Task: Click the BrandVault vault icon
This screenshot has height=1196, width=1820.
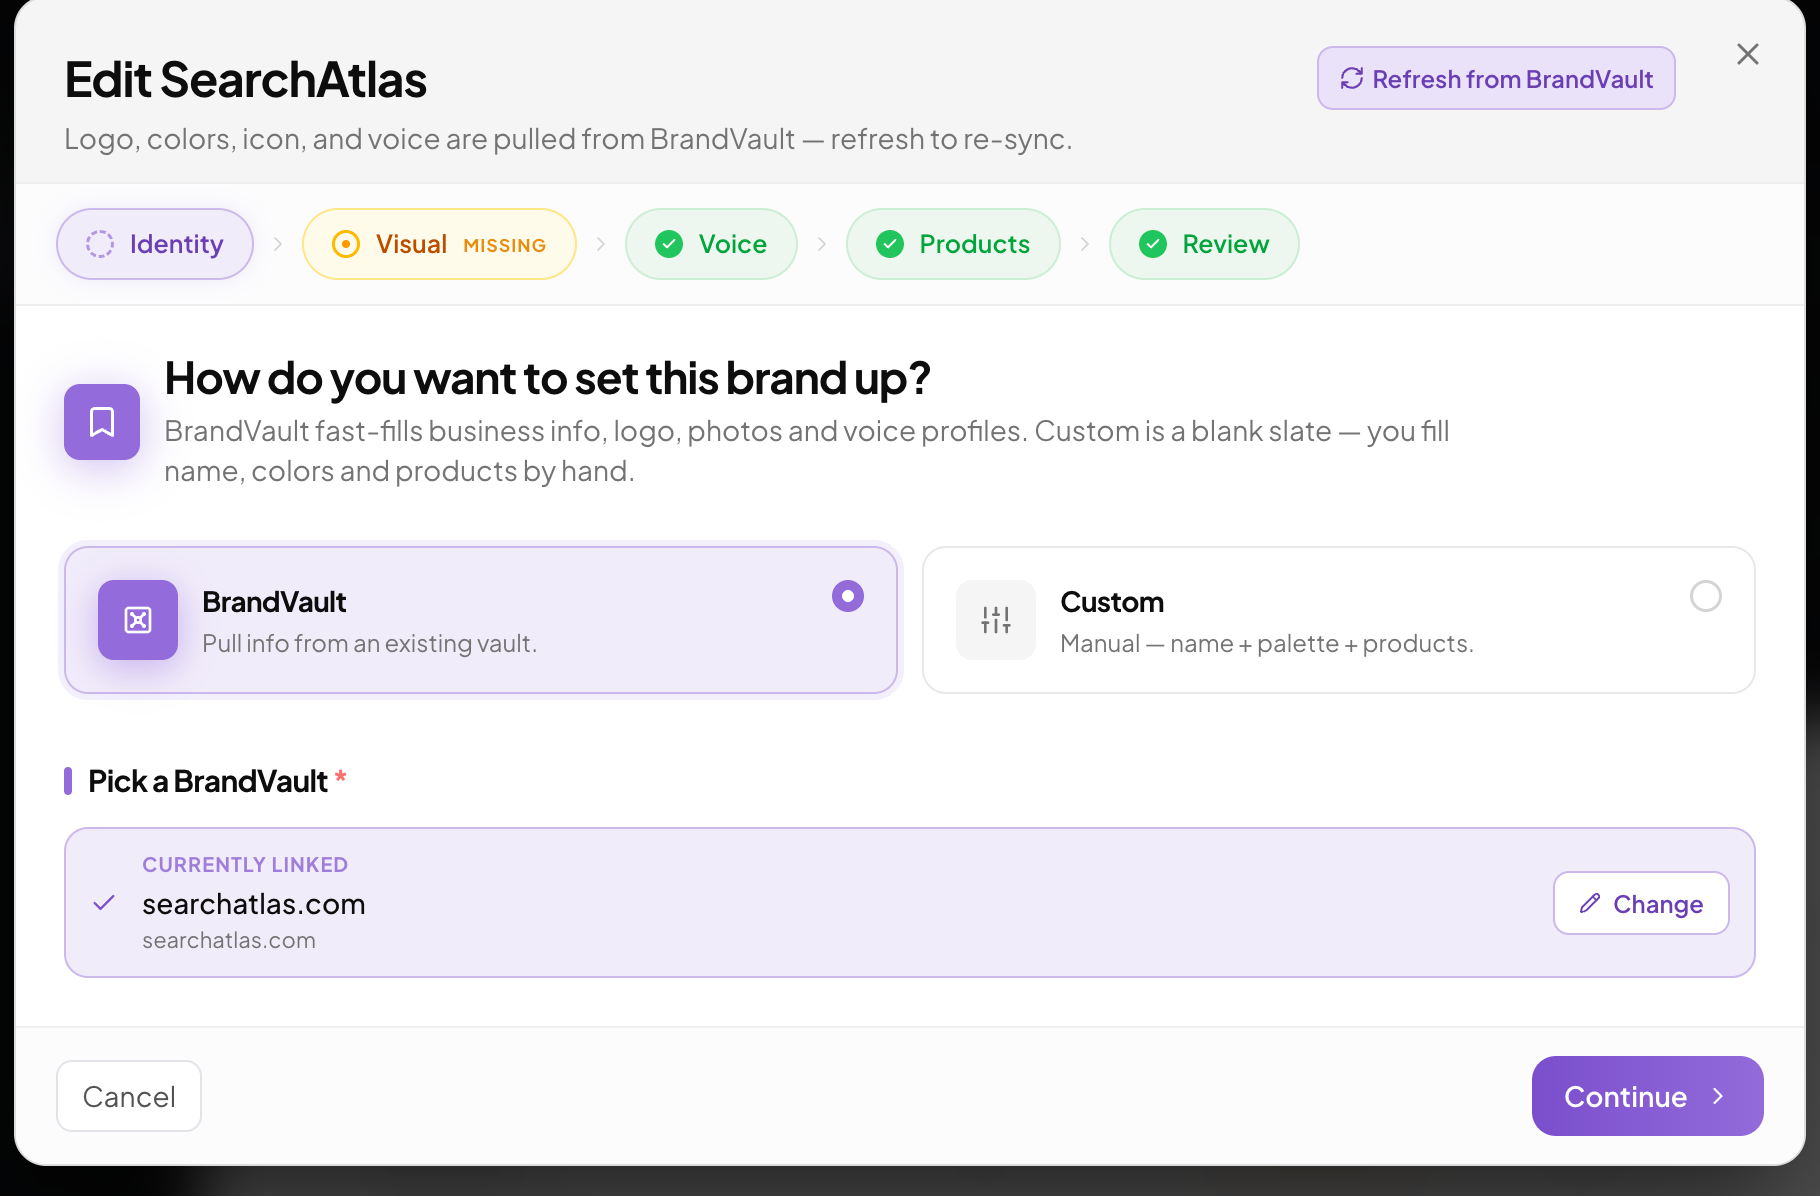Action: pos(138,620)
